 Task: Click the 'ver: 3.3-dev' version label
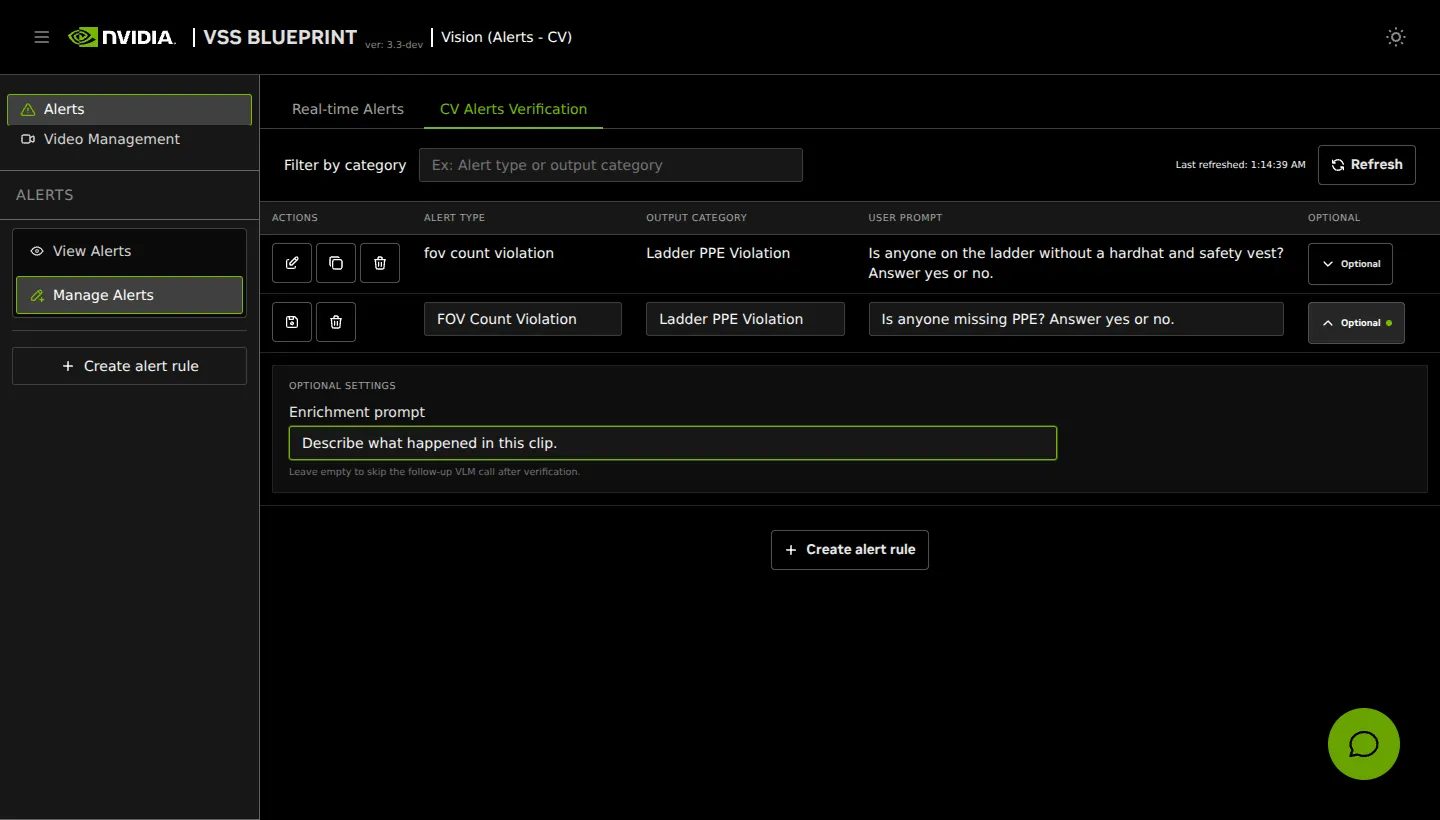coord(394,45)
